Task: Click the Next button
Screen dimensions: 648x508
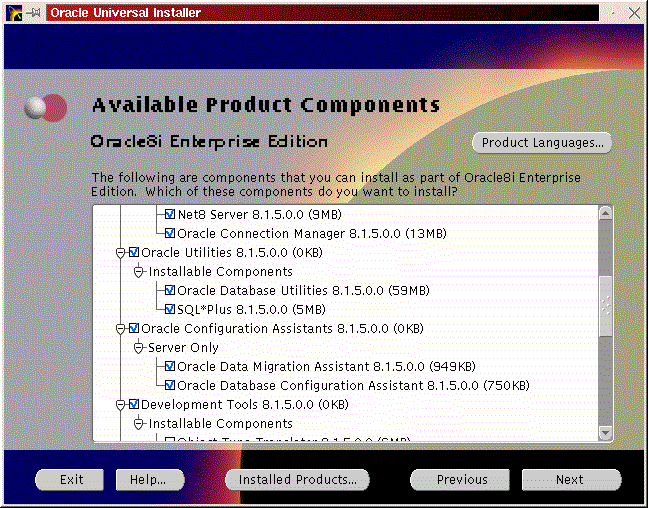Action: tap(570, 479)
